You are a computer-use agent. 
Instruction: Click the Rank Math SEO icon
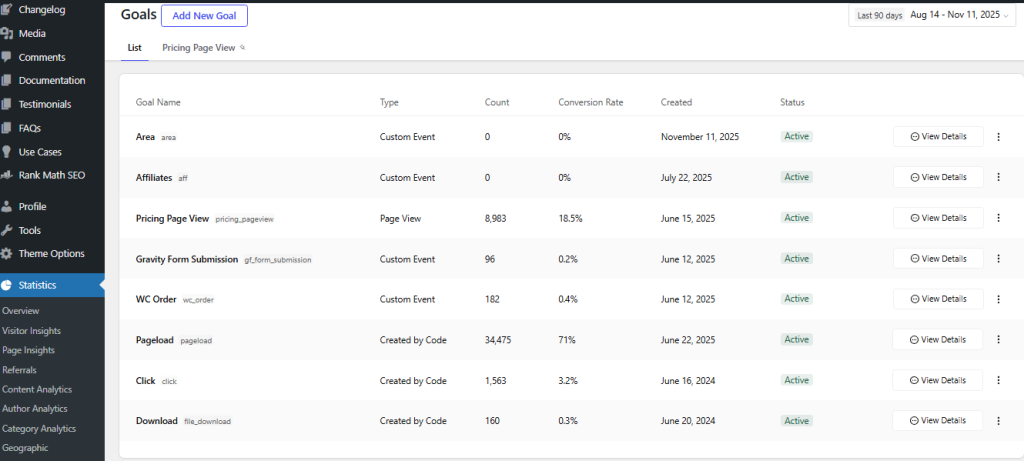pyautogui.click(x=7, y=175)
